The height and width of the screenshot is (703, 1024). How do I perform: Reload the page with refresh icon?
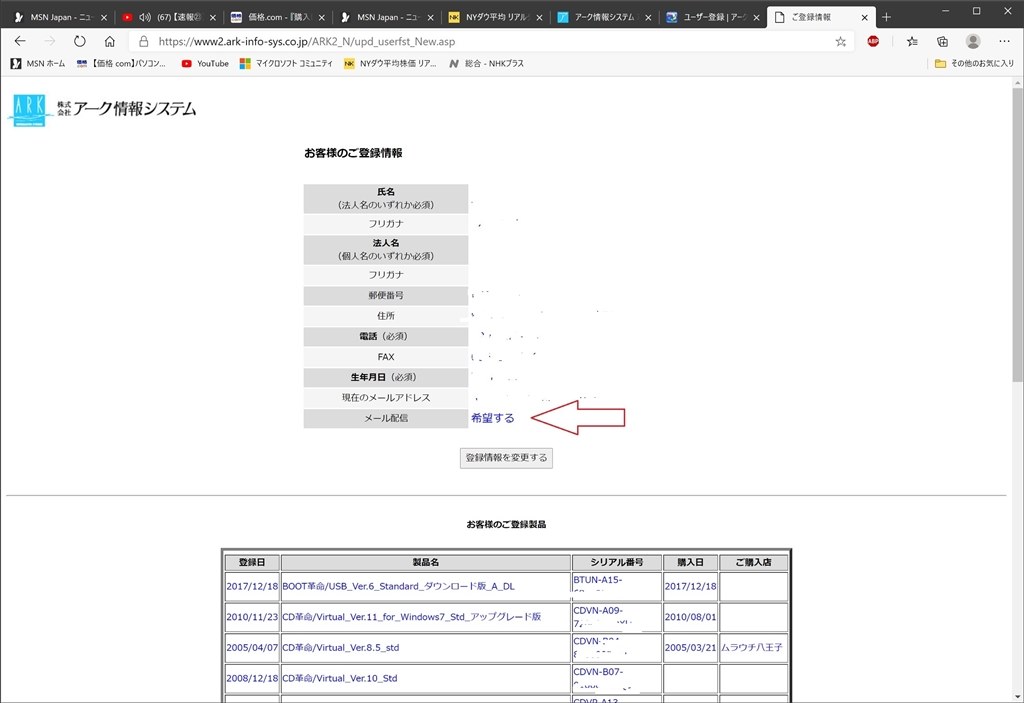(x=80, y=41)
